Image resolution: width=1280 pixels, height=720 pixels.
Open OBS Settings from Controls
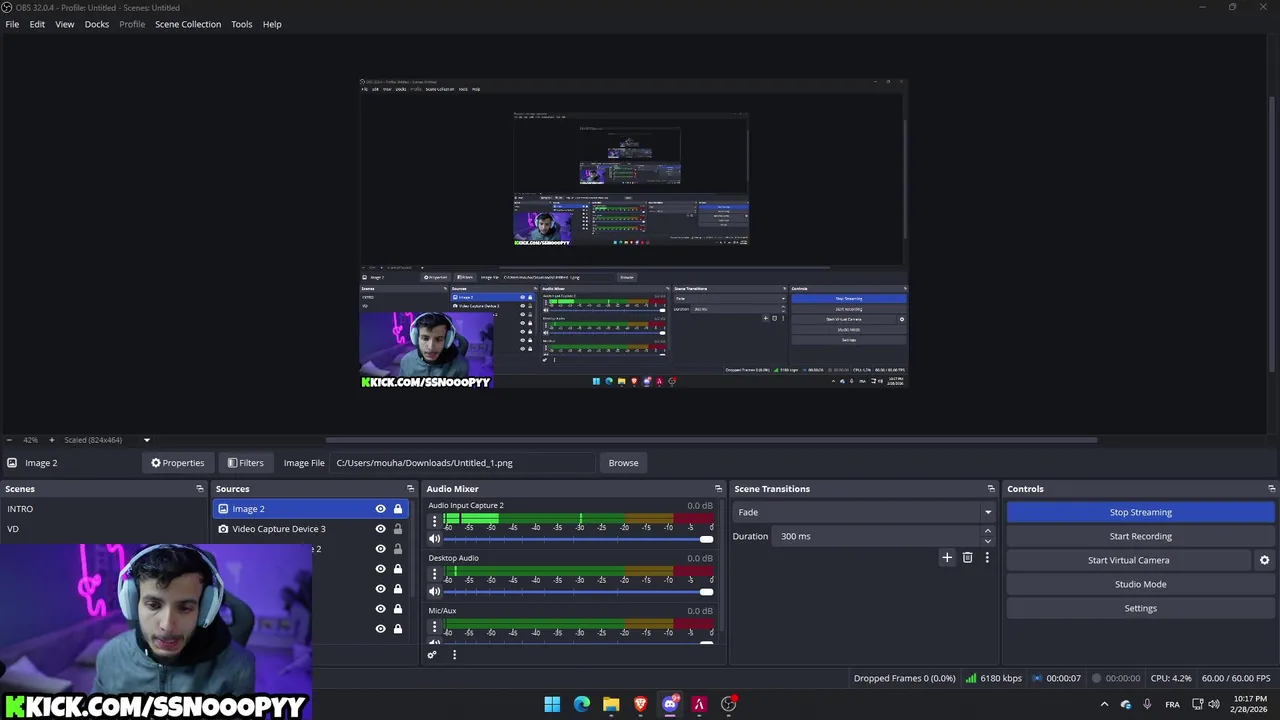click(x=1140, y=608)
